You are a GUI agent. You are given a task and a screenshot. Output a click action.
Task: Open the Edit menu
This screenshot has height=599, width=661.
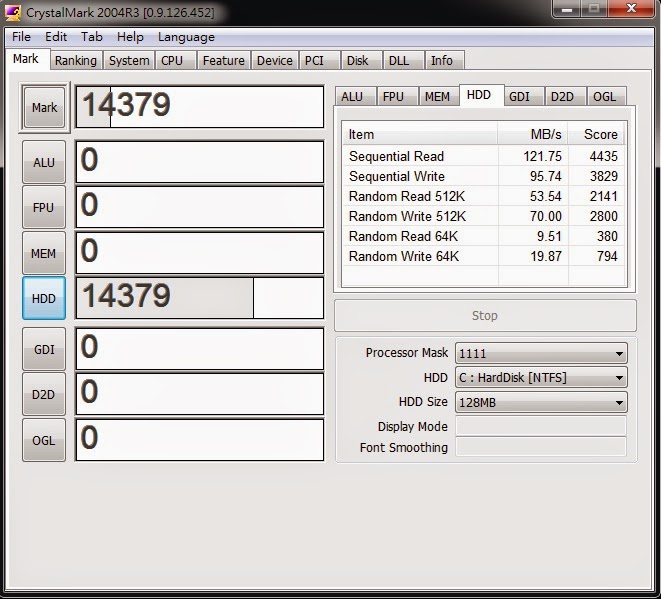pyautogui.click(x=56, y=37)
